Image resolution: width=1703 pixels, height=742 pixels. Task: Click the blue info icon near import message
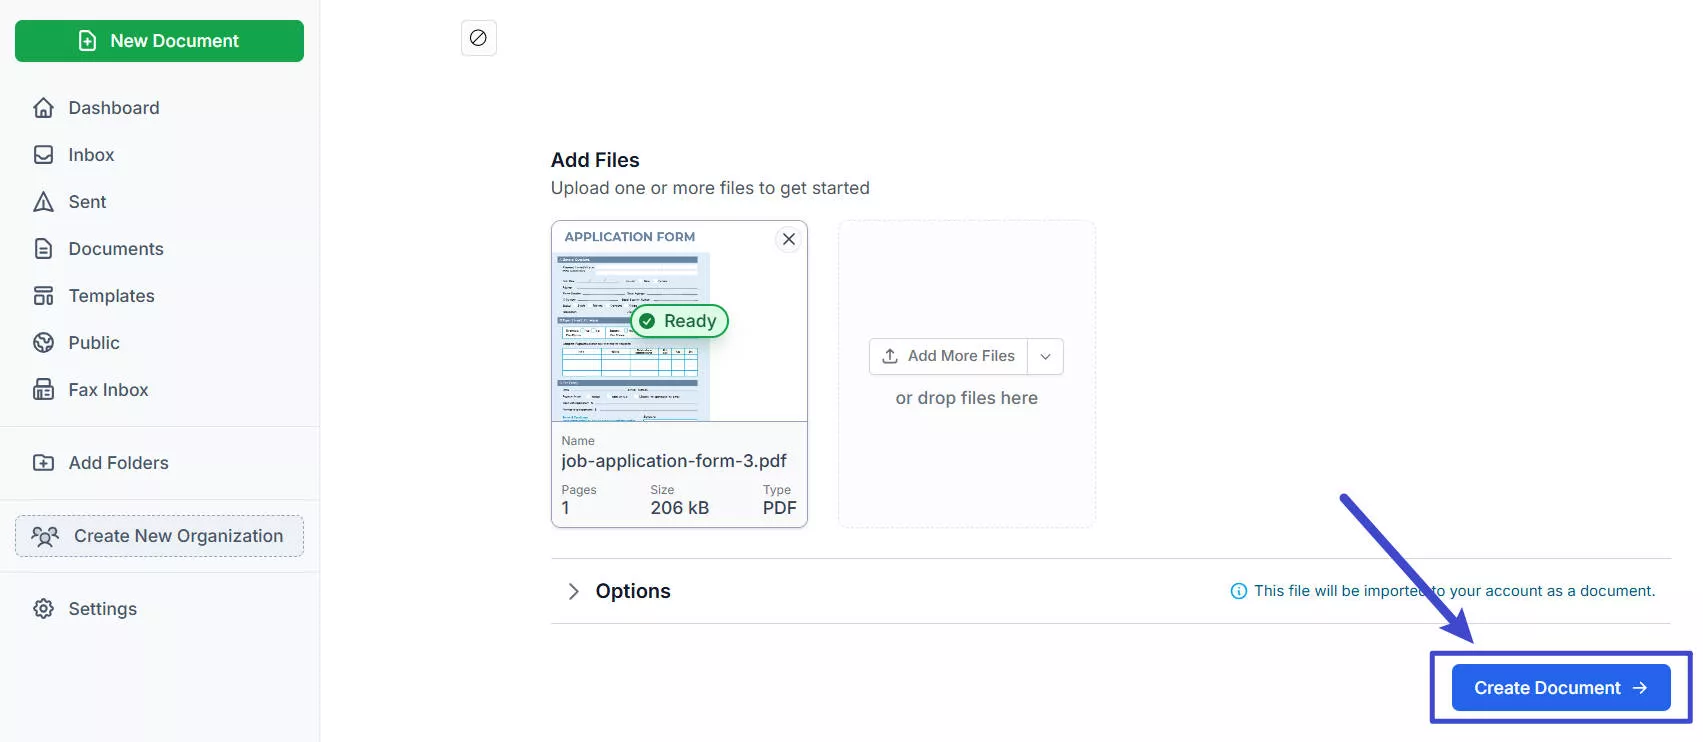tap(1238, 591)
